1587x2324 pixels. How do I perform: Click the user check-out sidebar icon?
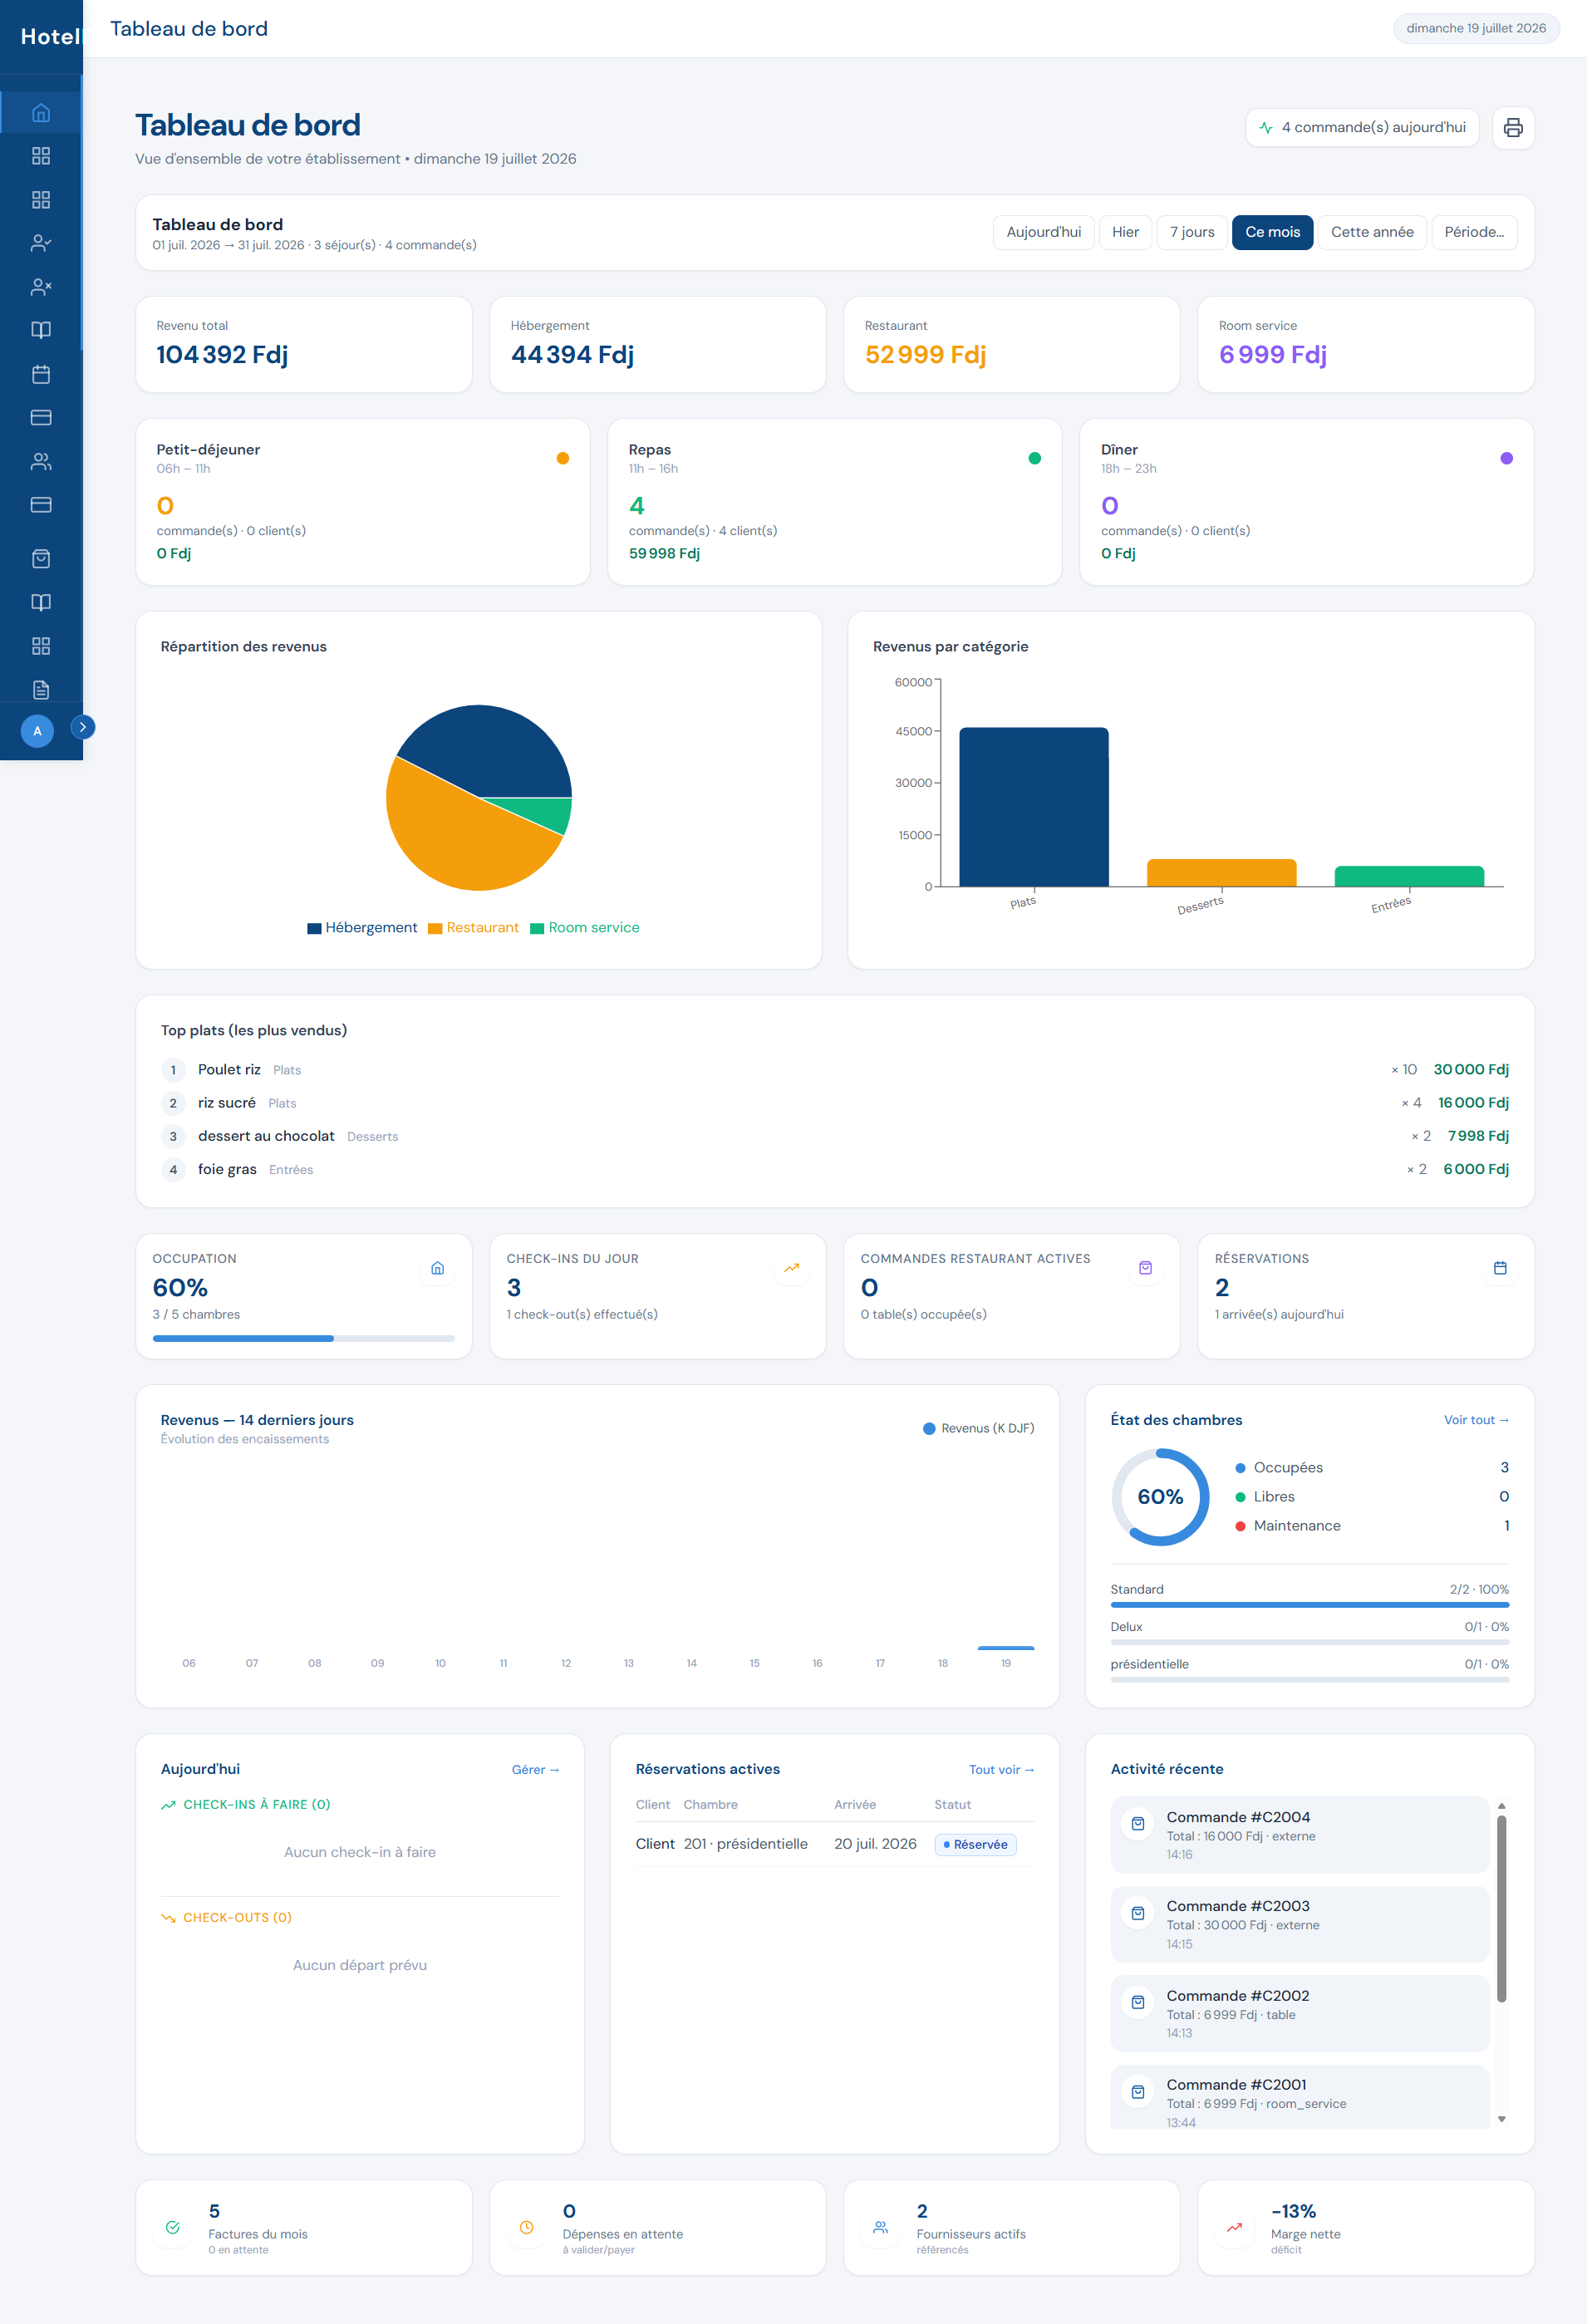coord(41,287)
